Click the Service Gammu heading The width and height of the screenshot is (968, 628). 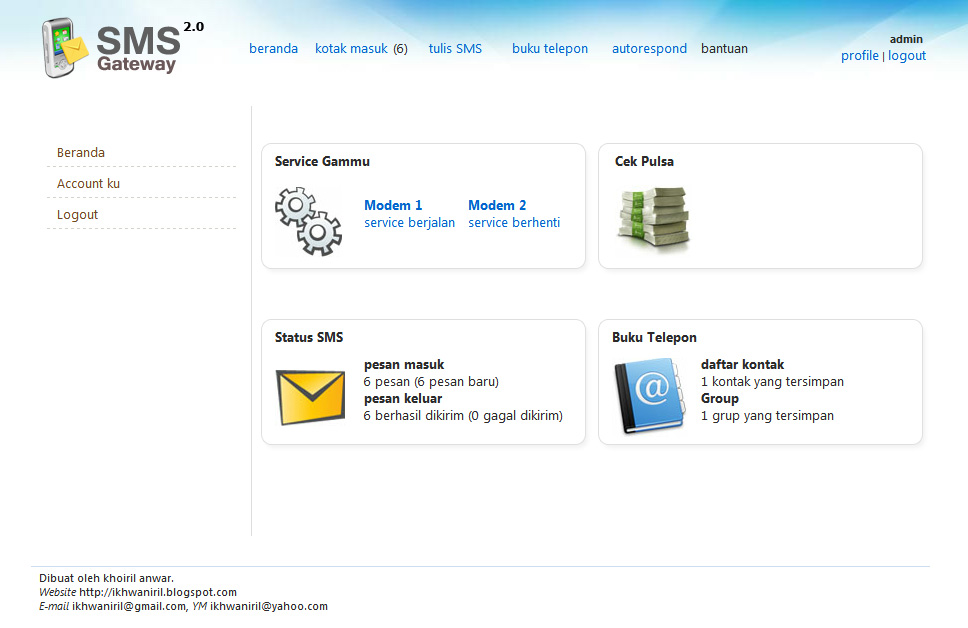(322, 161)
